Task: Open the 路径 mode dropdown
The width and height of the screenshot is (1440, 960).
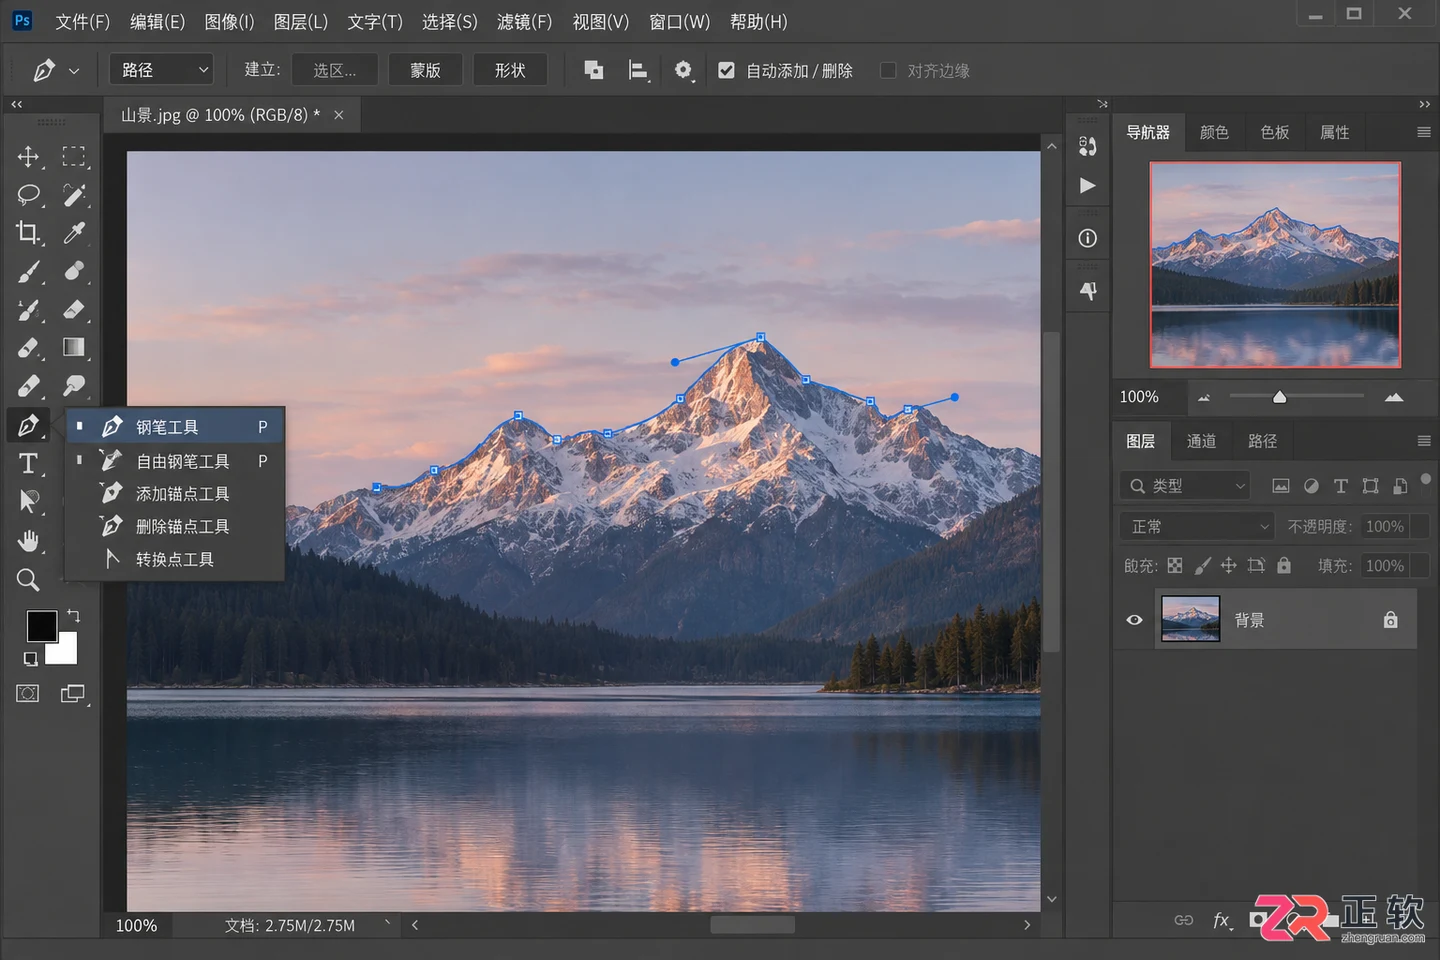Action: click(x=162, y=70)
